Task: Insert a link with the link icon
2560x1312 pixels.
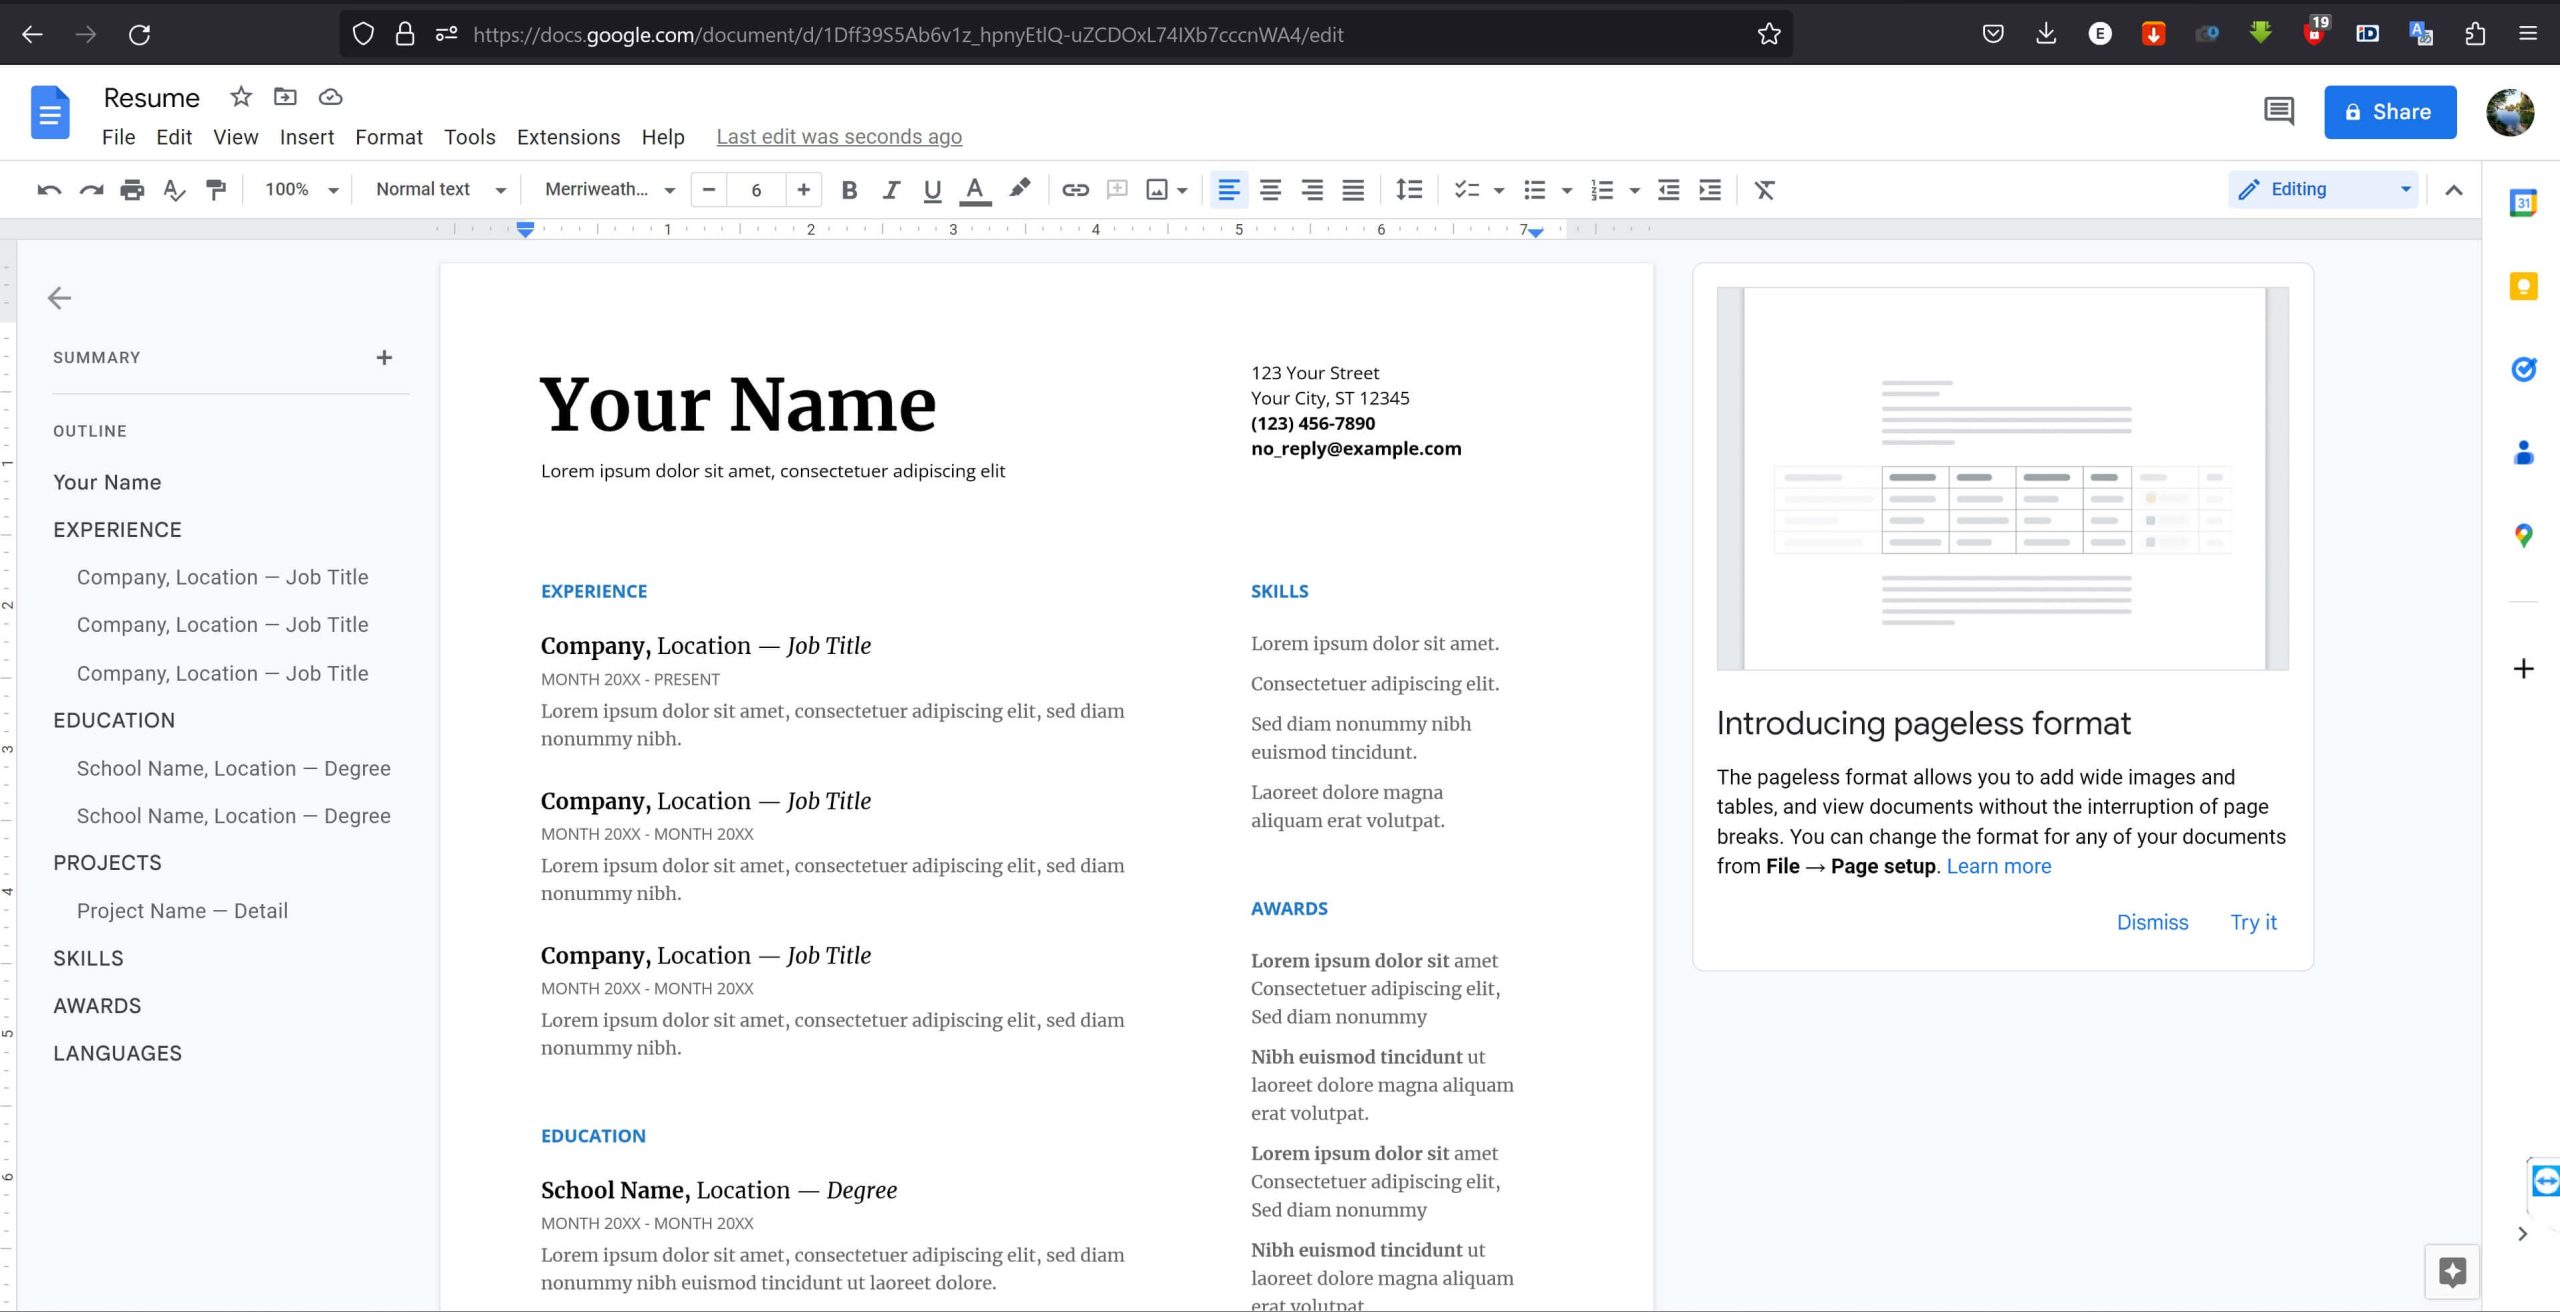Action: pyautogui.click(x=1075, y=190)
